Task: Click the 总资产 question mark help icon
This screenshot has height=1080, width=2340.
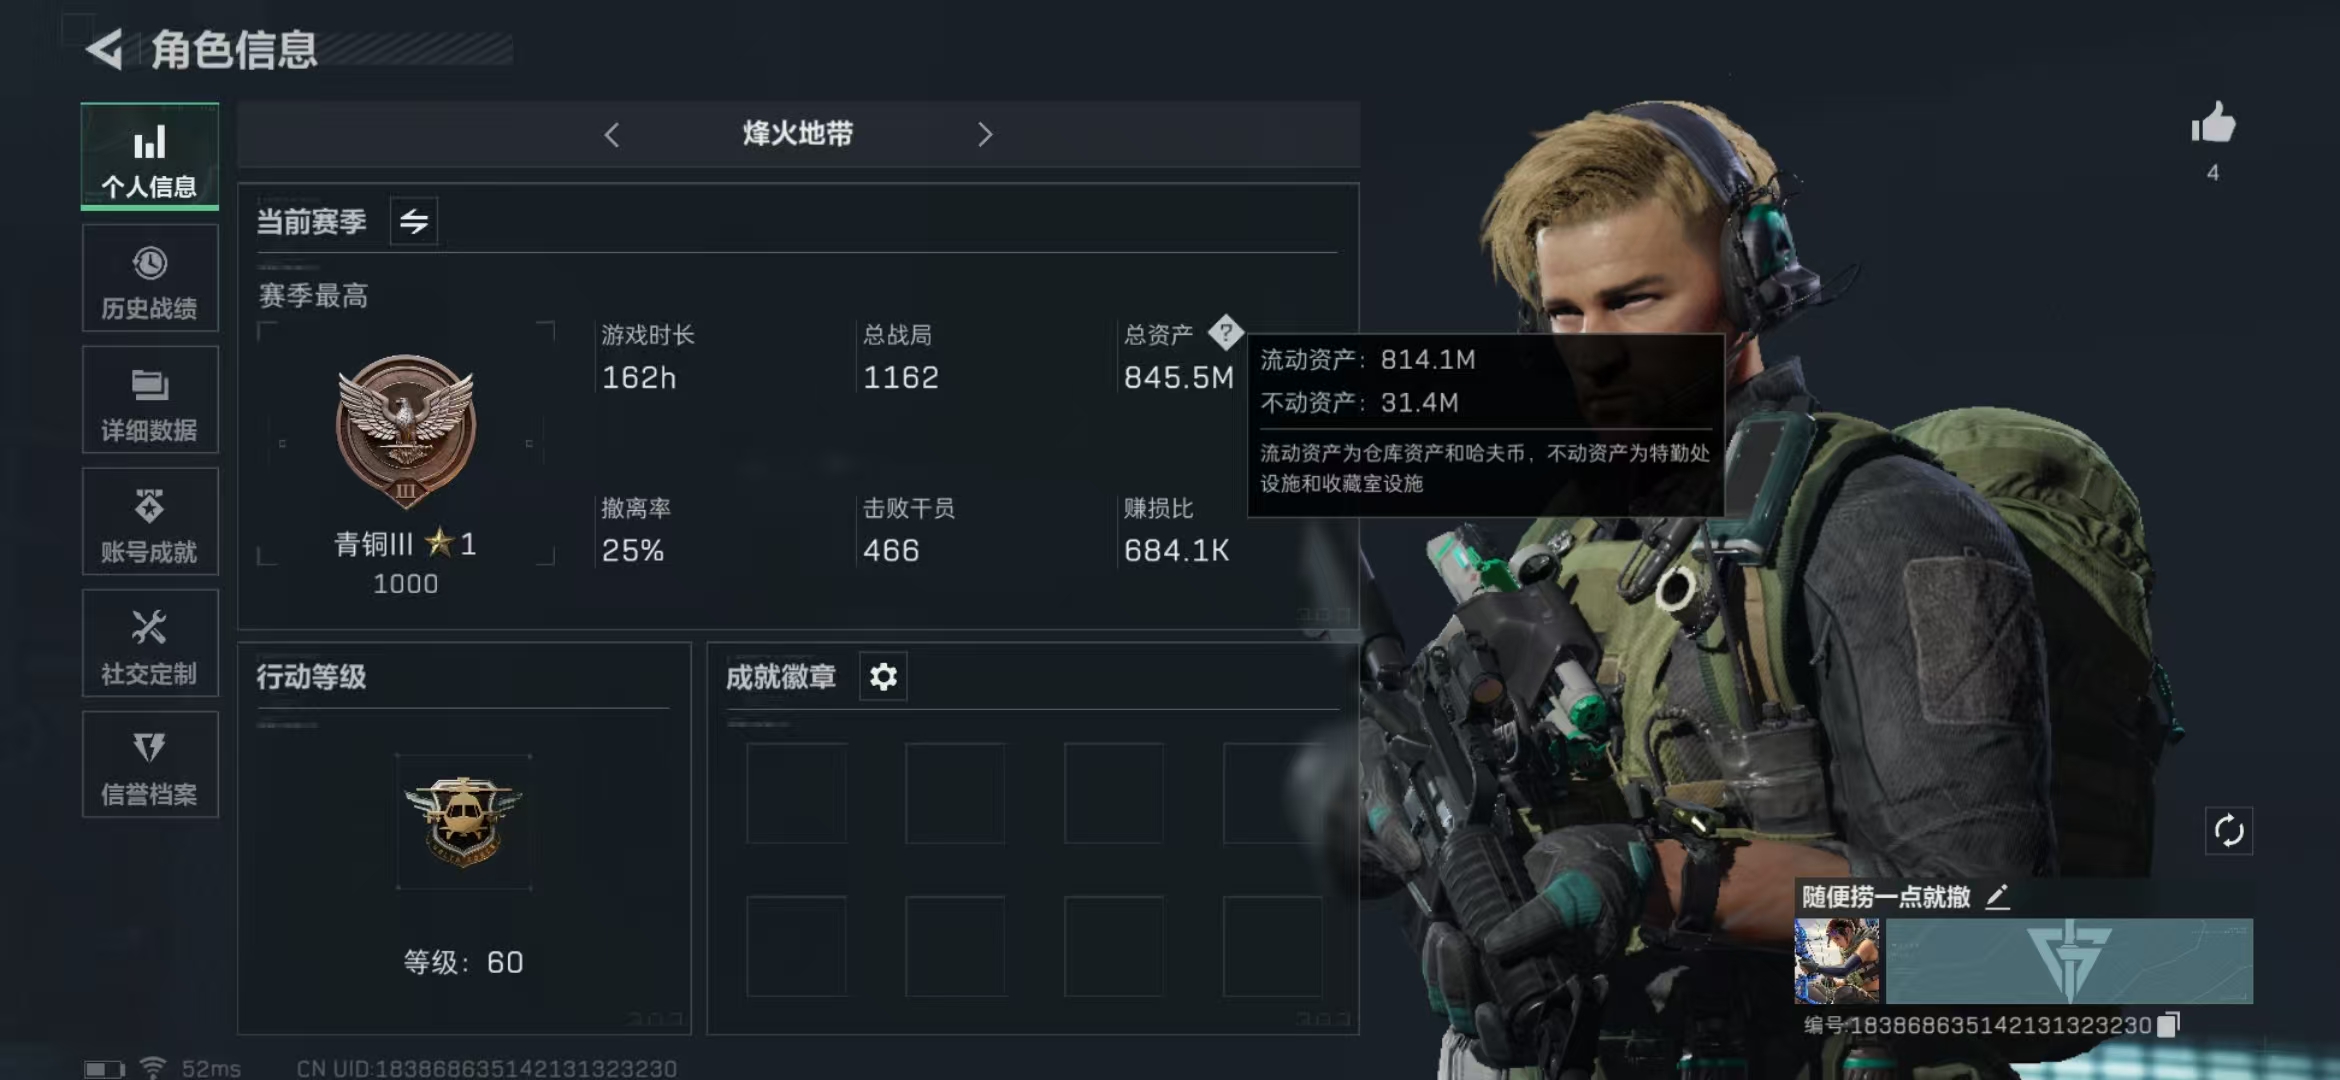Action: pyautogui.click(x=1225, y=333)
